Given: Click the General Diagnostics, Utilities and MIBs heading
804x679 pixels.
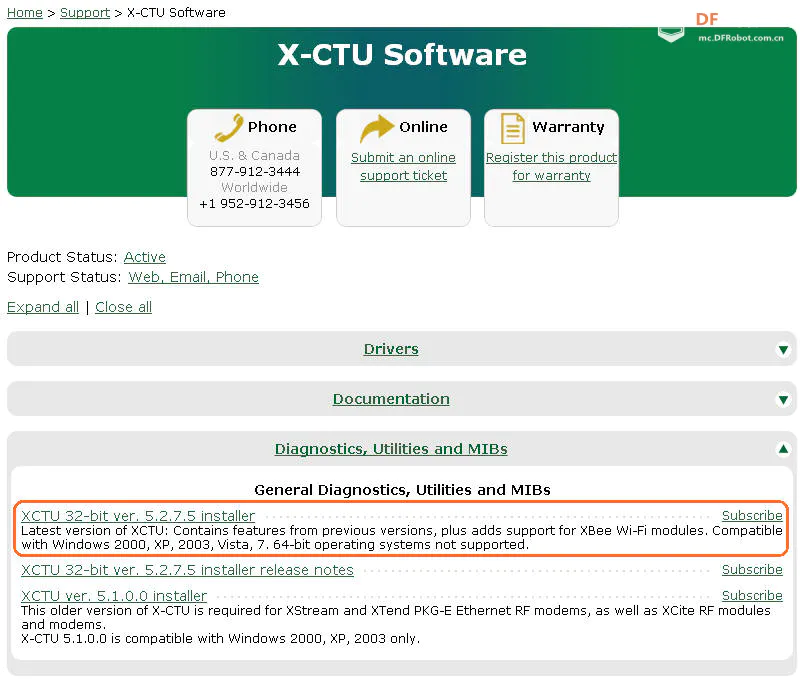Looking at the screenshot, I should tap(402, 490).
